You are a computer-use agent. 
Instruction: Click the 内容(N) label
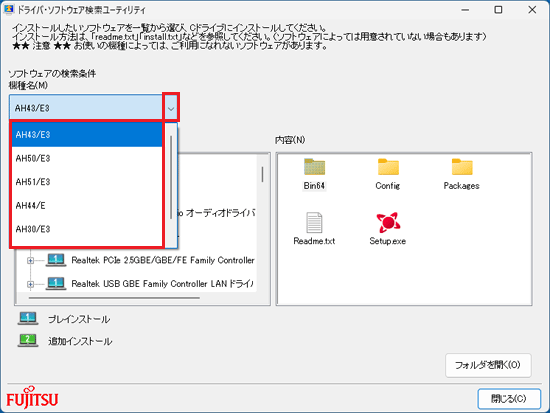[290, 140]
